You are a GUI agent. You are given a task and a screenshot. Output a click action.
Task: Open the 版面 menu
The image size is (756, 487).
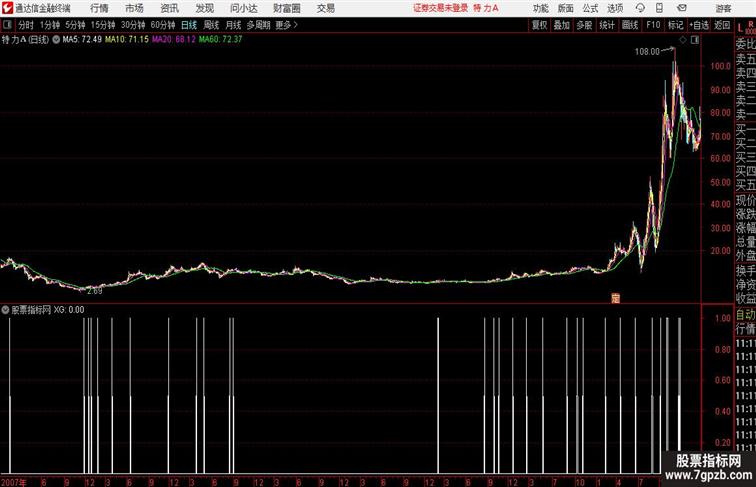click(x=566, y=8)
